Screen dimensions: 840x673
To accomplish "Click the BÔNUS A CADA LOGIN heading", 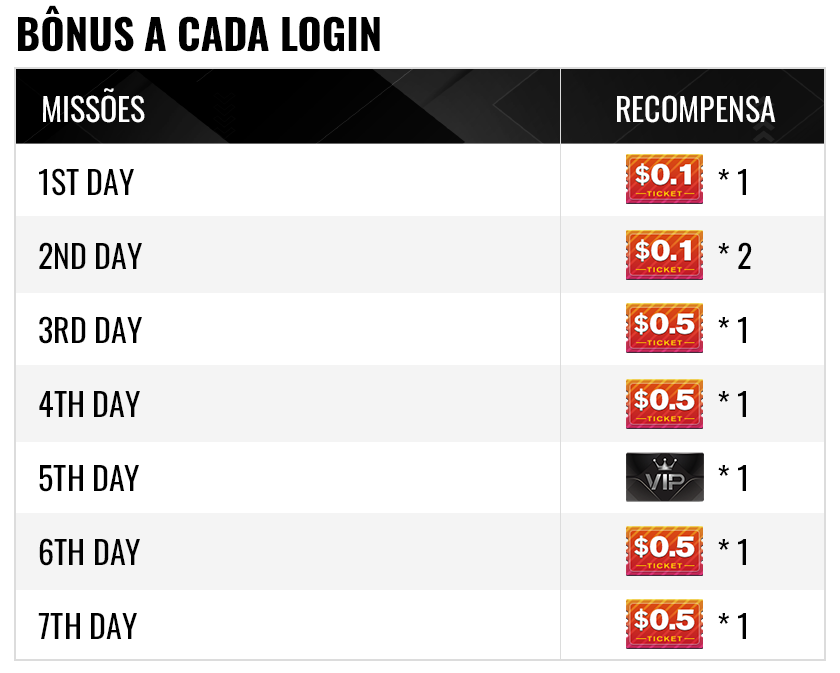I will [199, 33].
